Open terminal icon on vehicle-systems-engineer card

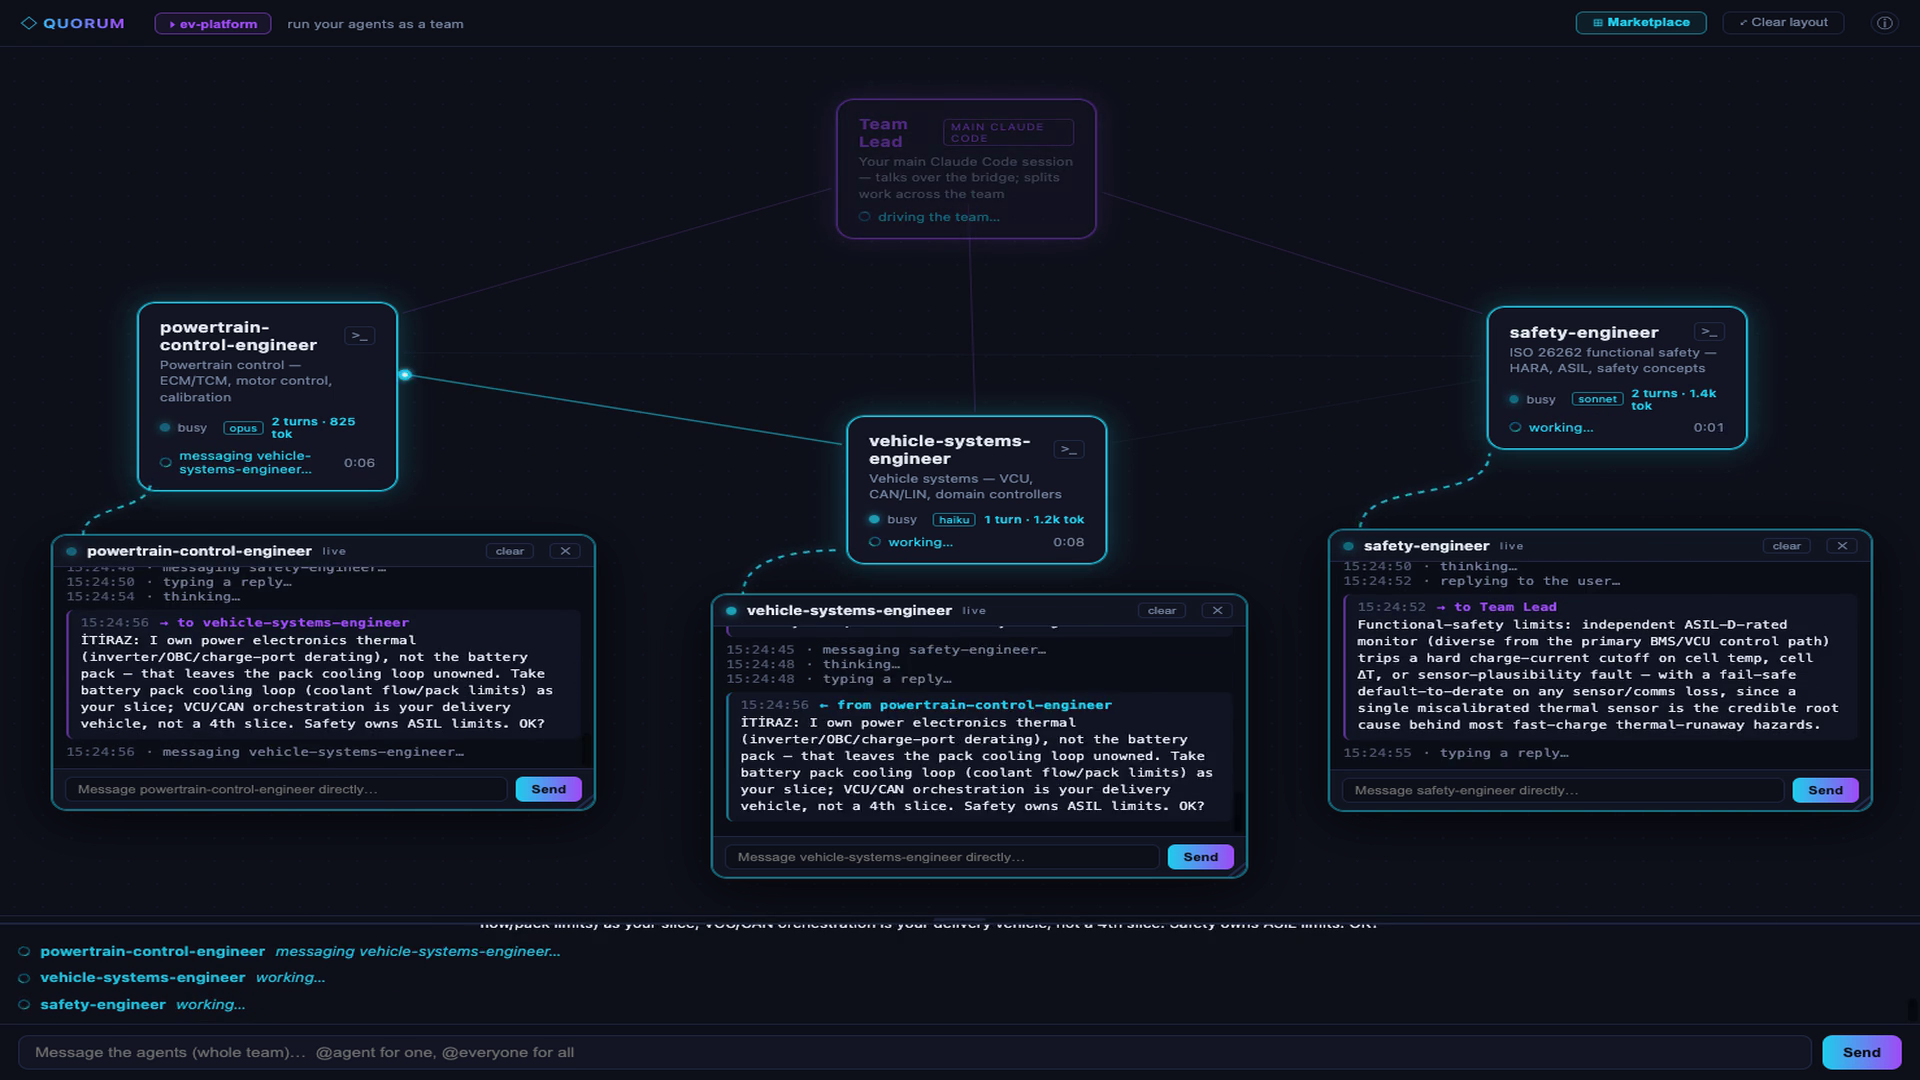point(1069,450)
